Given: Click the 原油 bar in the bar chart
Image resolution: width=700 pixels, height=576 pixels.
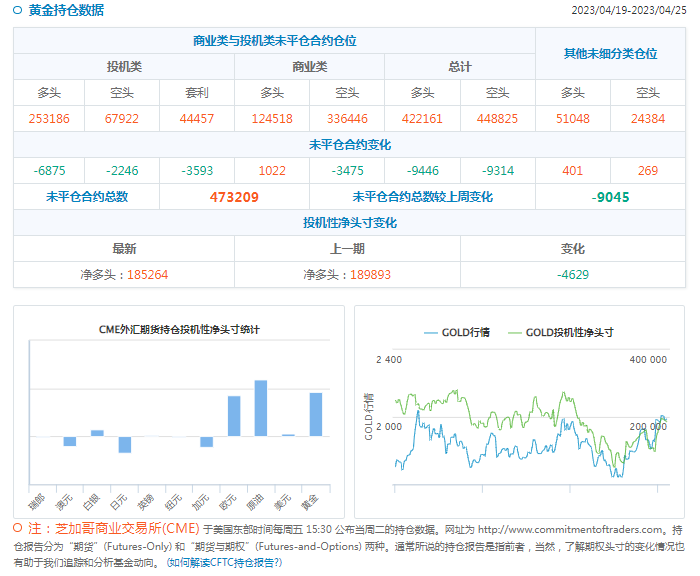Looking at the screenshot, I should click(261, 408).
